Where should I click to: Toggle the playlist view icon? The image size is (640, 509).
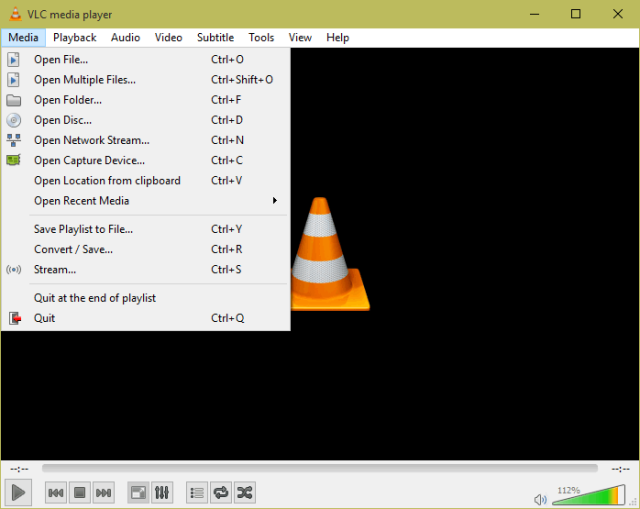click(197, 493)
